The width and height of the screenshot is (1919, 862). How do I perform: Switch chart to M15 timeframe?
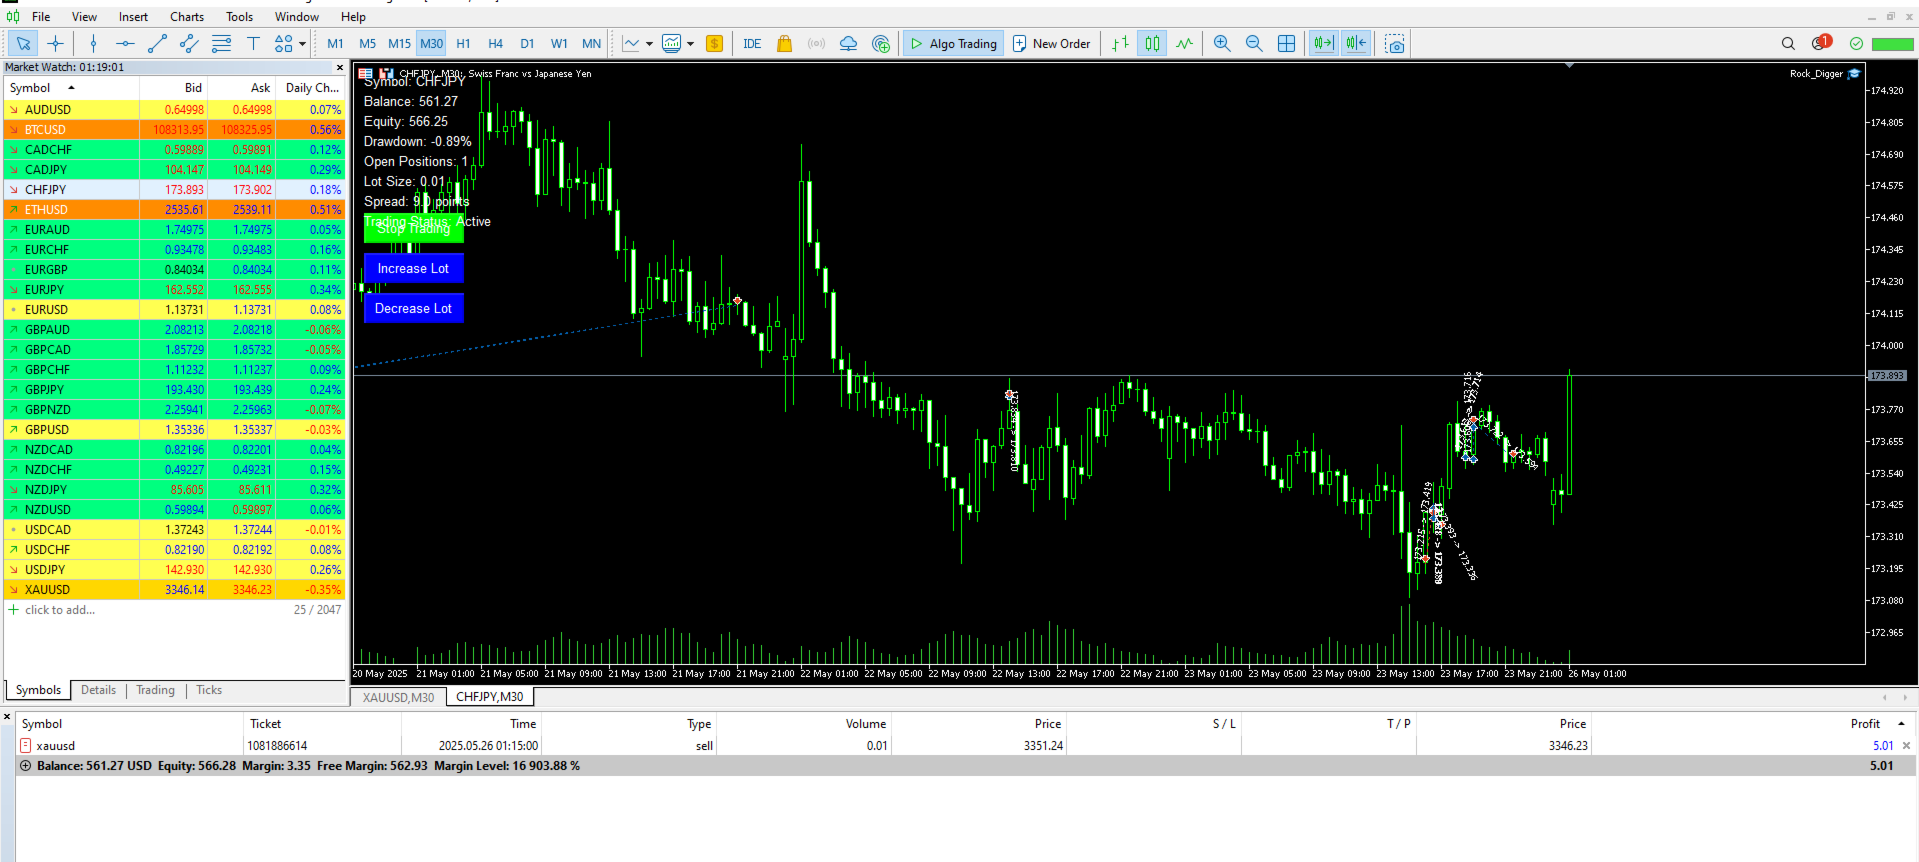[399, 43]
